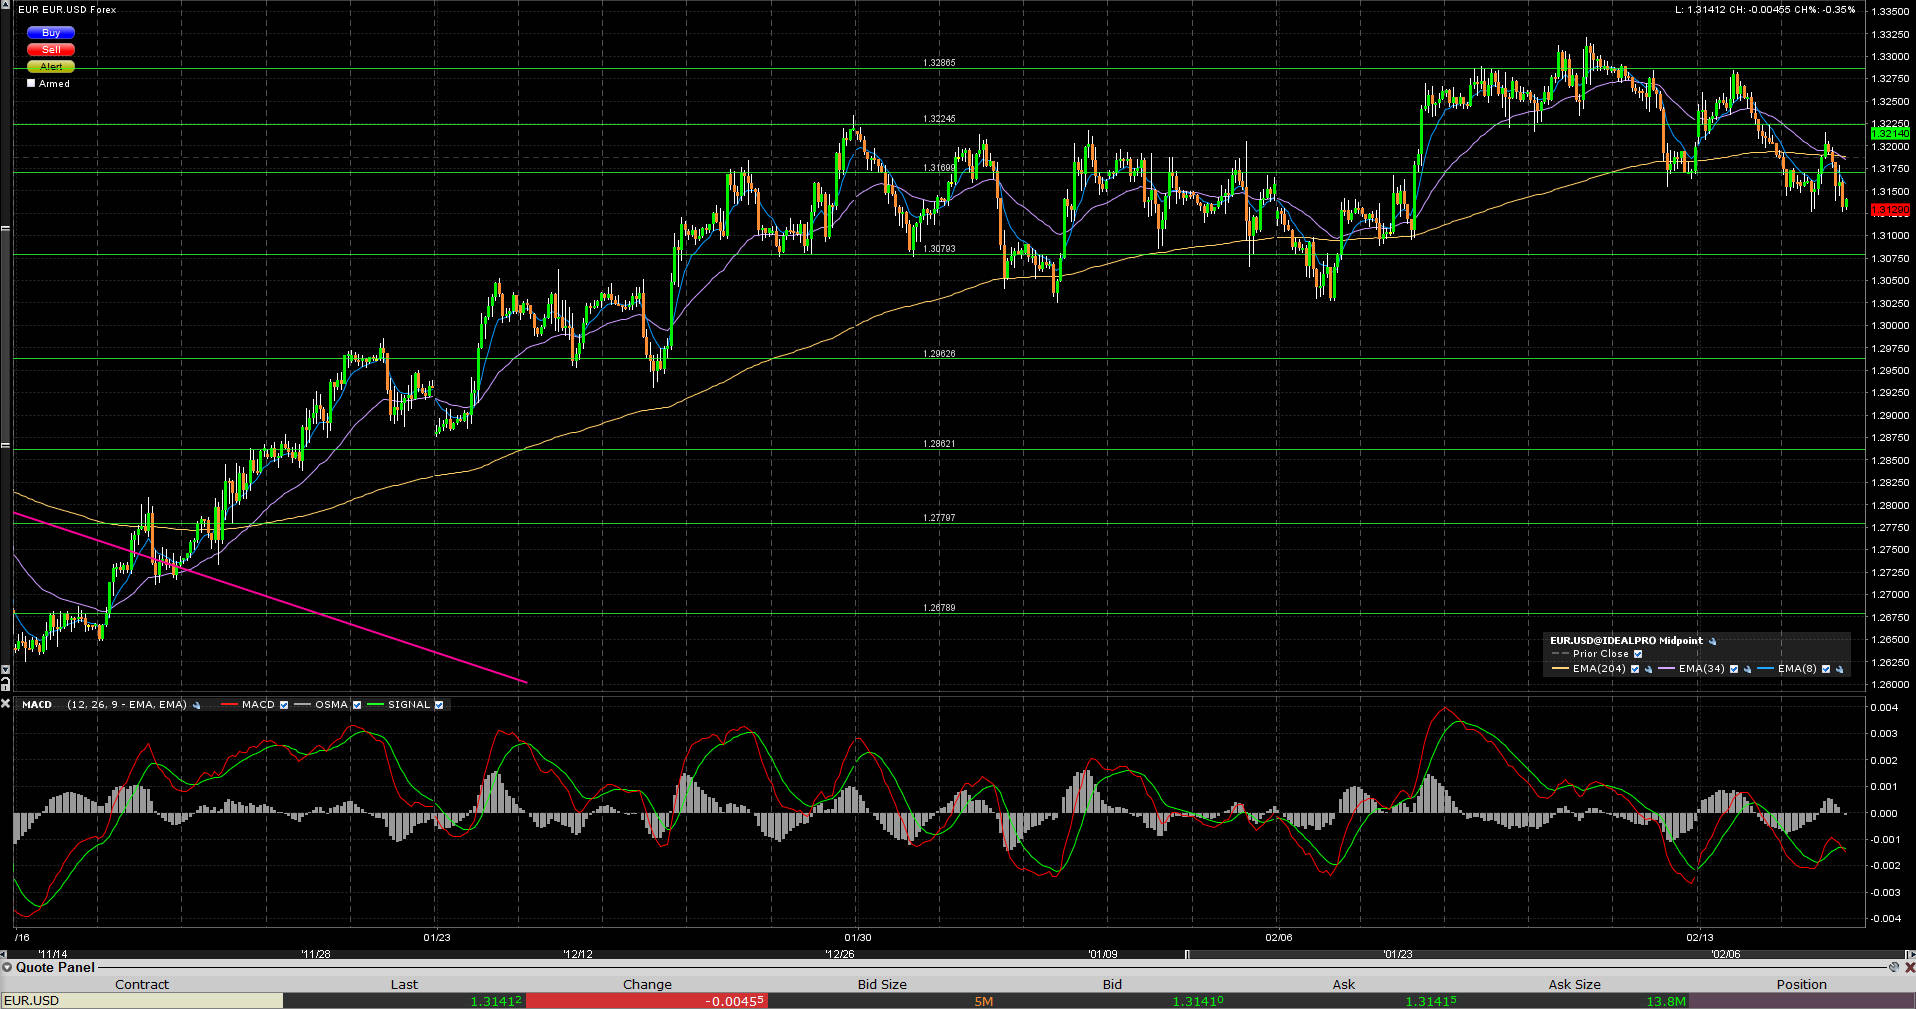Click the Bid Size 5M cell
Screen dimensions: 1916x1009
point(882,1001)
